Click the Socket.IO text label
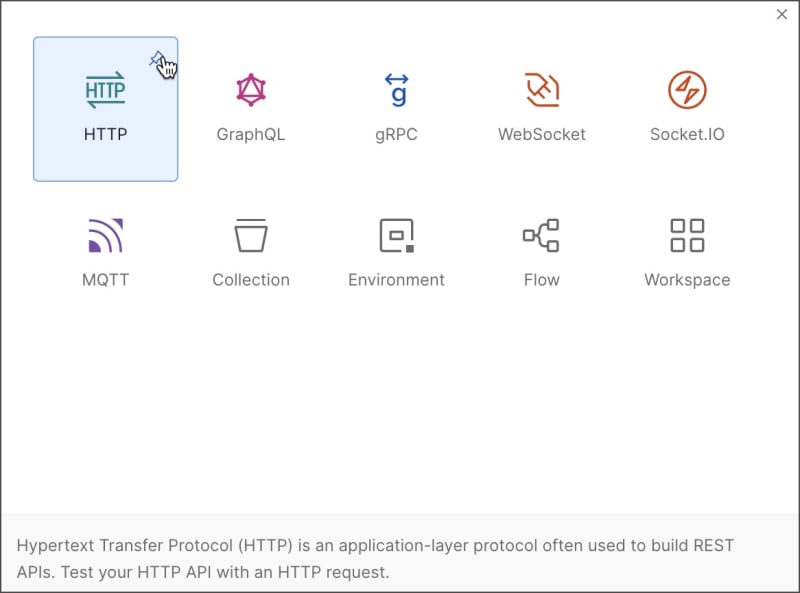Image resolution: width=800 pixels, height=593 pixels. coord(687,134)
